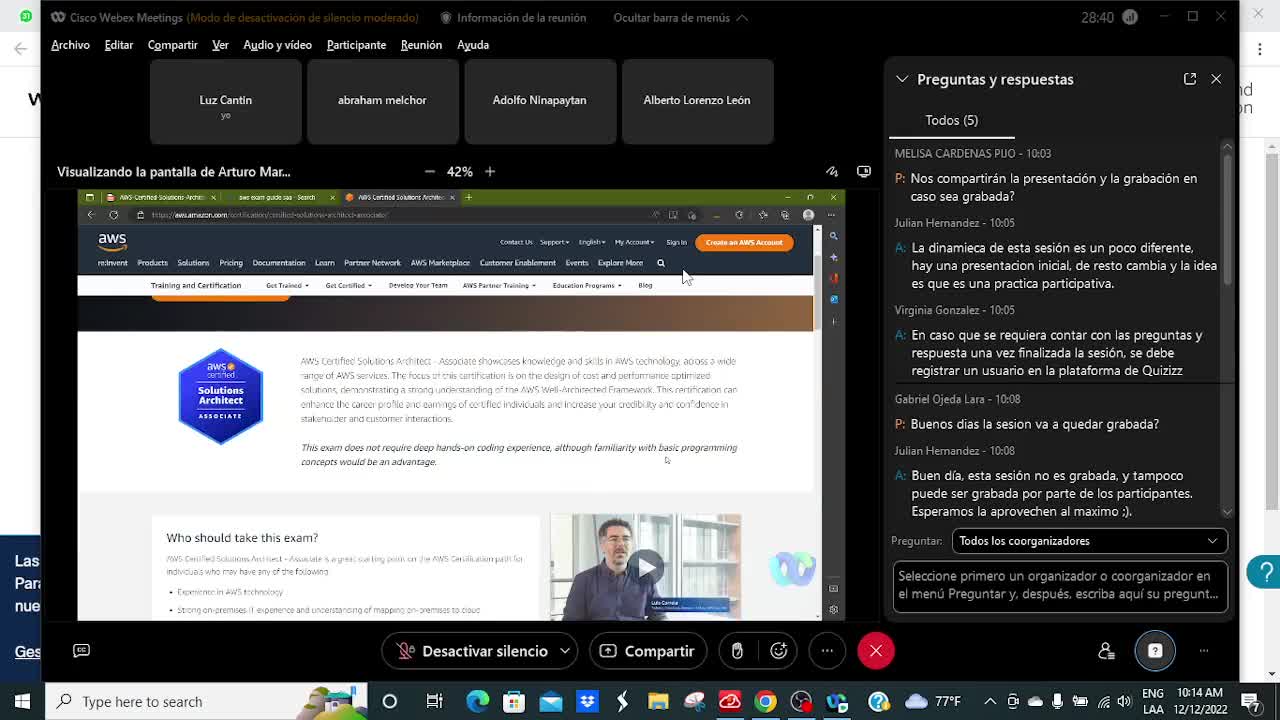The height and width of the screenshot is (720, 1280).
Task: Open the Editar menu
Action: pos(119,45)
